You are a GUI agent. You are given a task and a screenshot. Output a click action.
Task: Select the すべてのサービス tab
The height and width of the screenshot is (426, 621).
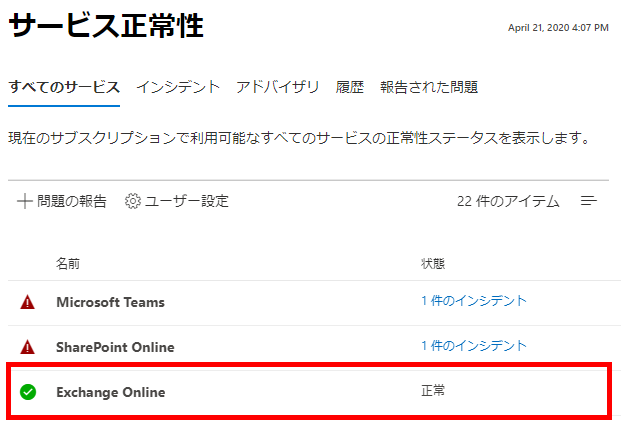(64, 87)
